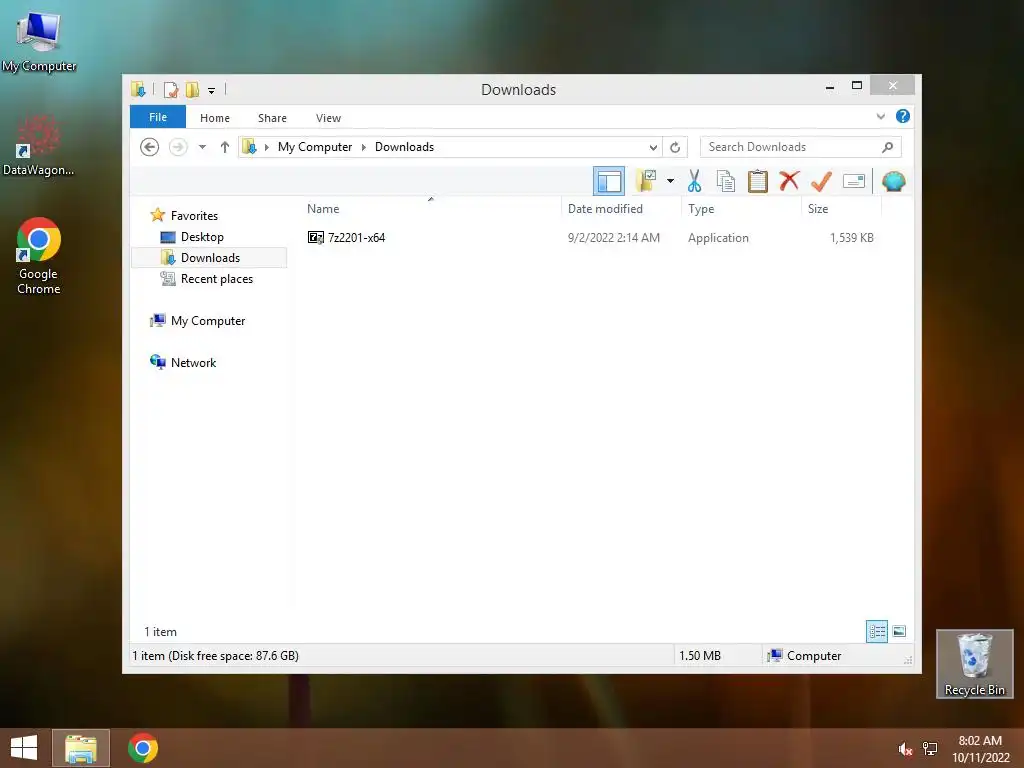Image resolution: width=1024 pixels, height=768 pixels.
Task: Click the muted volume tray icon
Action: click(x=904, y=749)
